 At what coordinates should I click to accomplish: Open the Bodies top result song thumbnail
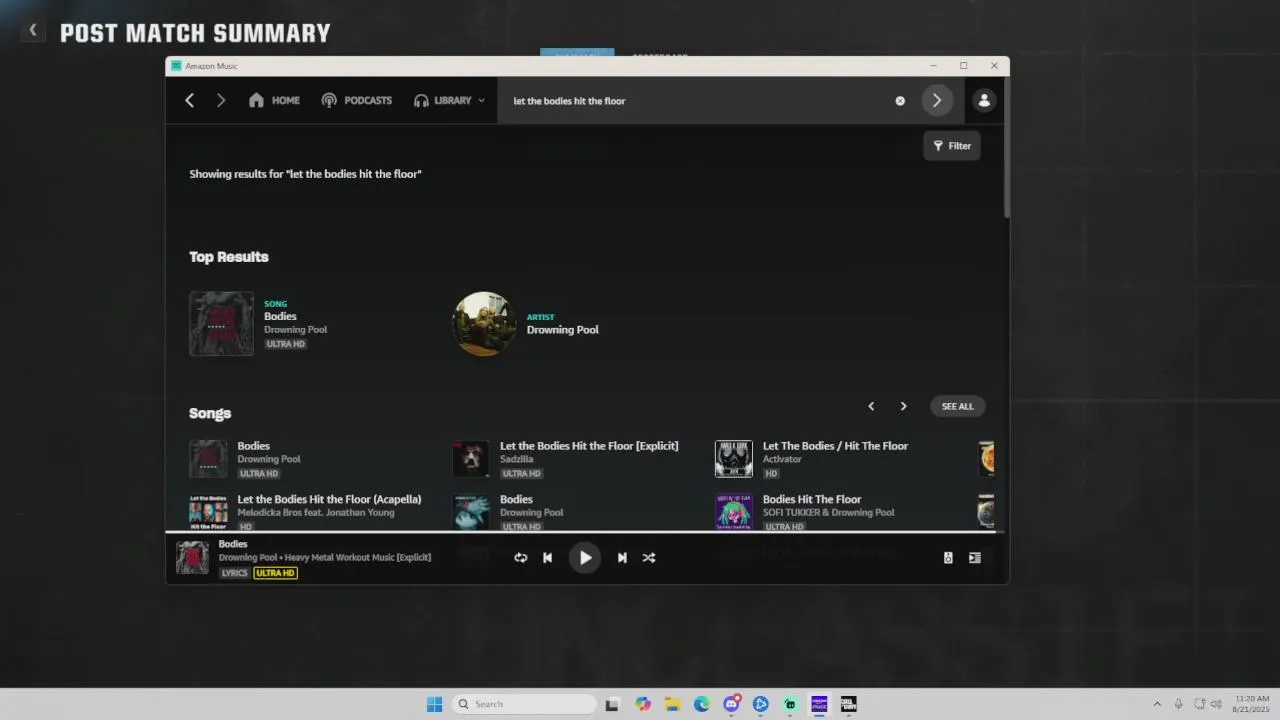tap(221, 323)
